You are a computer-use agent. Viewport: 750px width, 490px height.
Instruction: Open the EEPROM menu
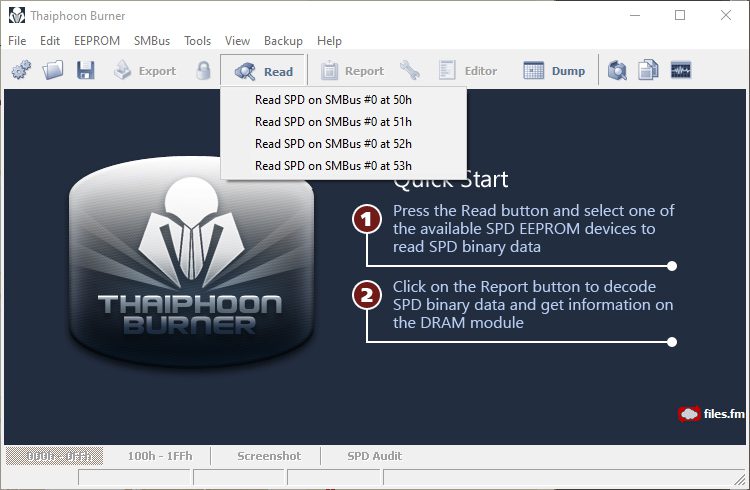[x=97, y=41]
